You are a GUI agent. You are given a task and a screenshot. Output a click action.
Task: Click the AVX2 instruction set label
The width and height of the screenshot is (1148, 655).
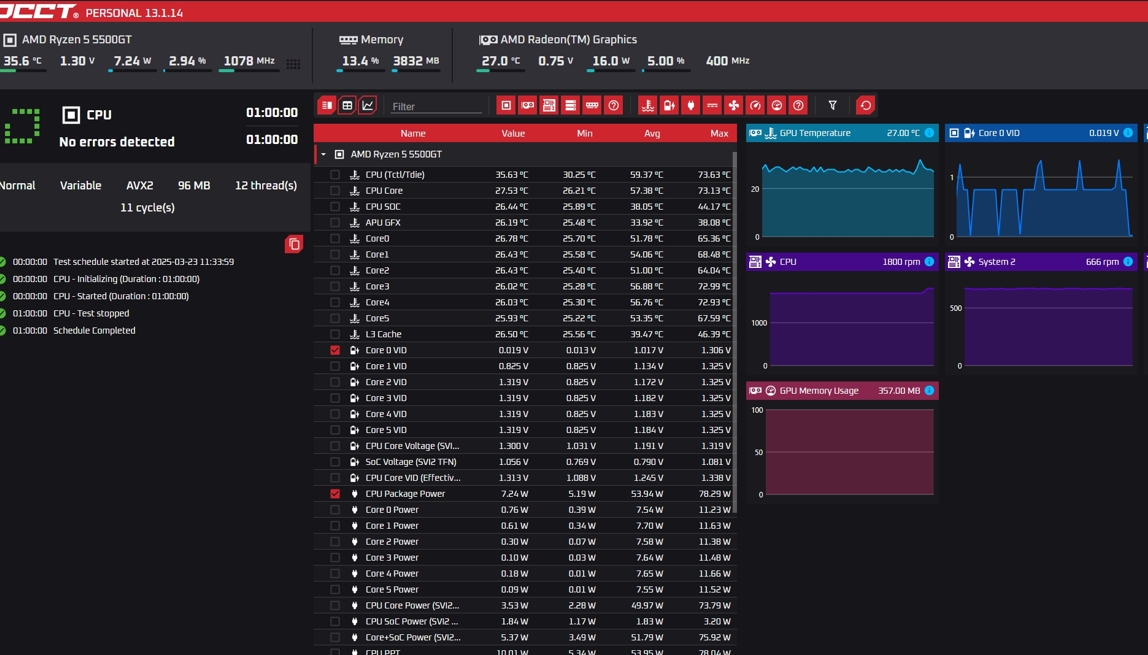tap(139, 185)
